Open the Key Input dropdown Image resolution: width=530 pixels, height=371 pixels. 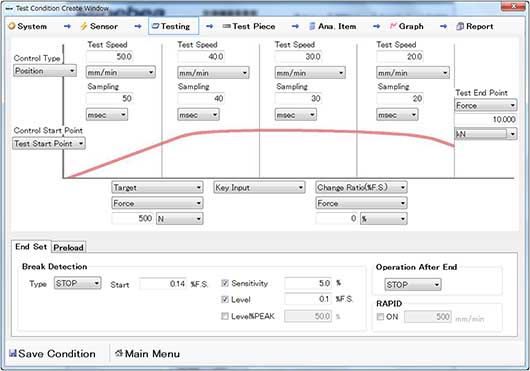pos(259,188)
